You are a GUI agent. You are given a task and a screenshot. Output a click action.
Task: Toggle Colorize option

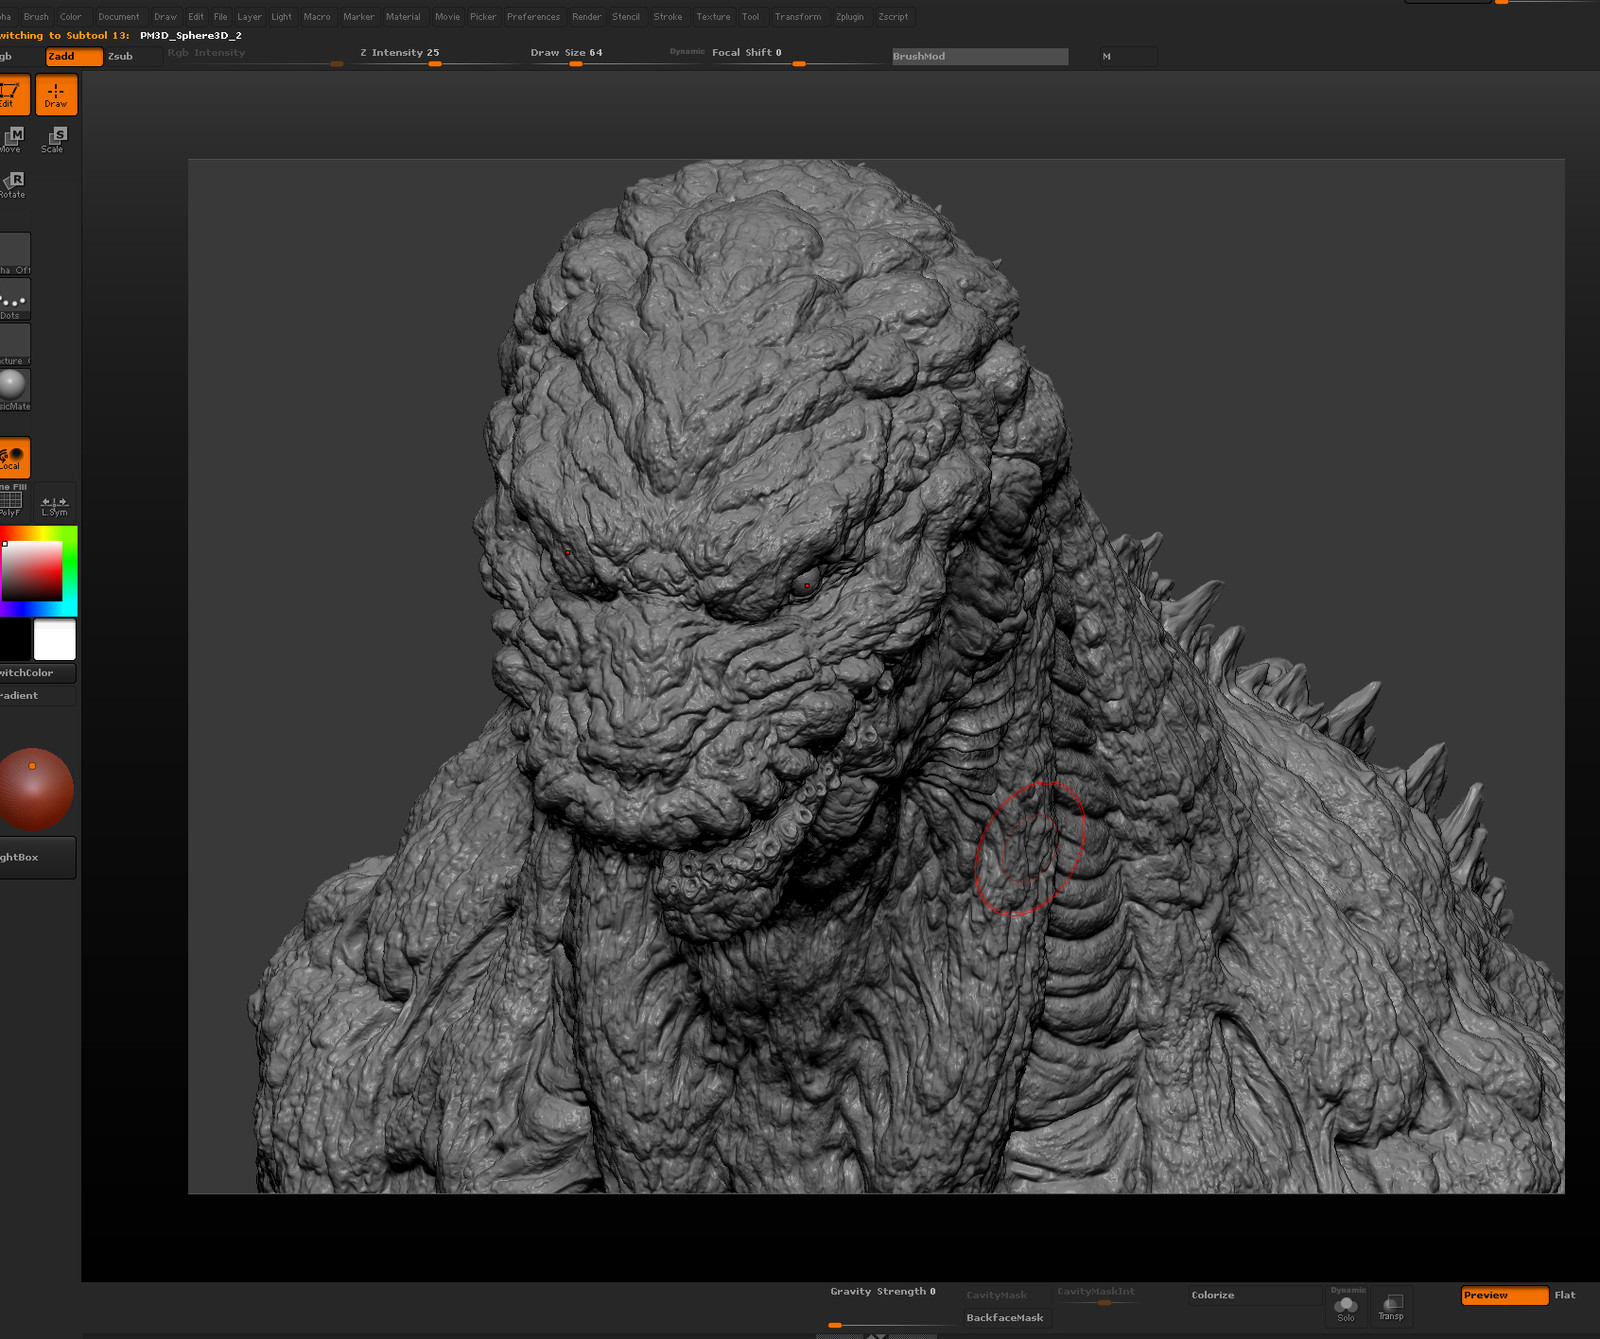tap(1255, 1295)
